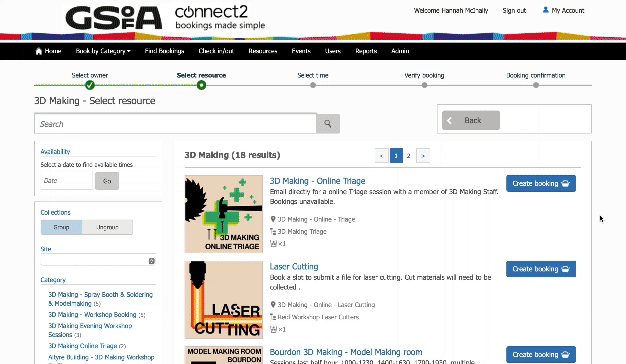
Task: Open Users menu item
Action: (x=333, y=51)
